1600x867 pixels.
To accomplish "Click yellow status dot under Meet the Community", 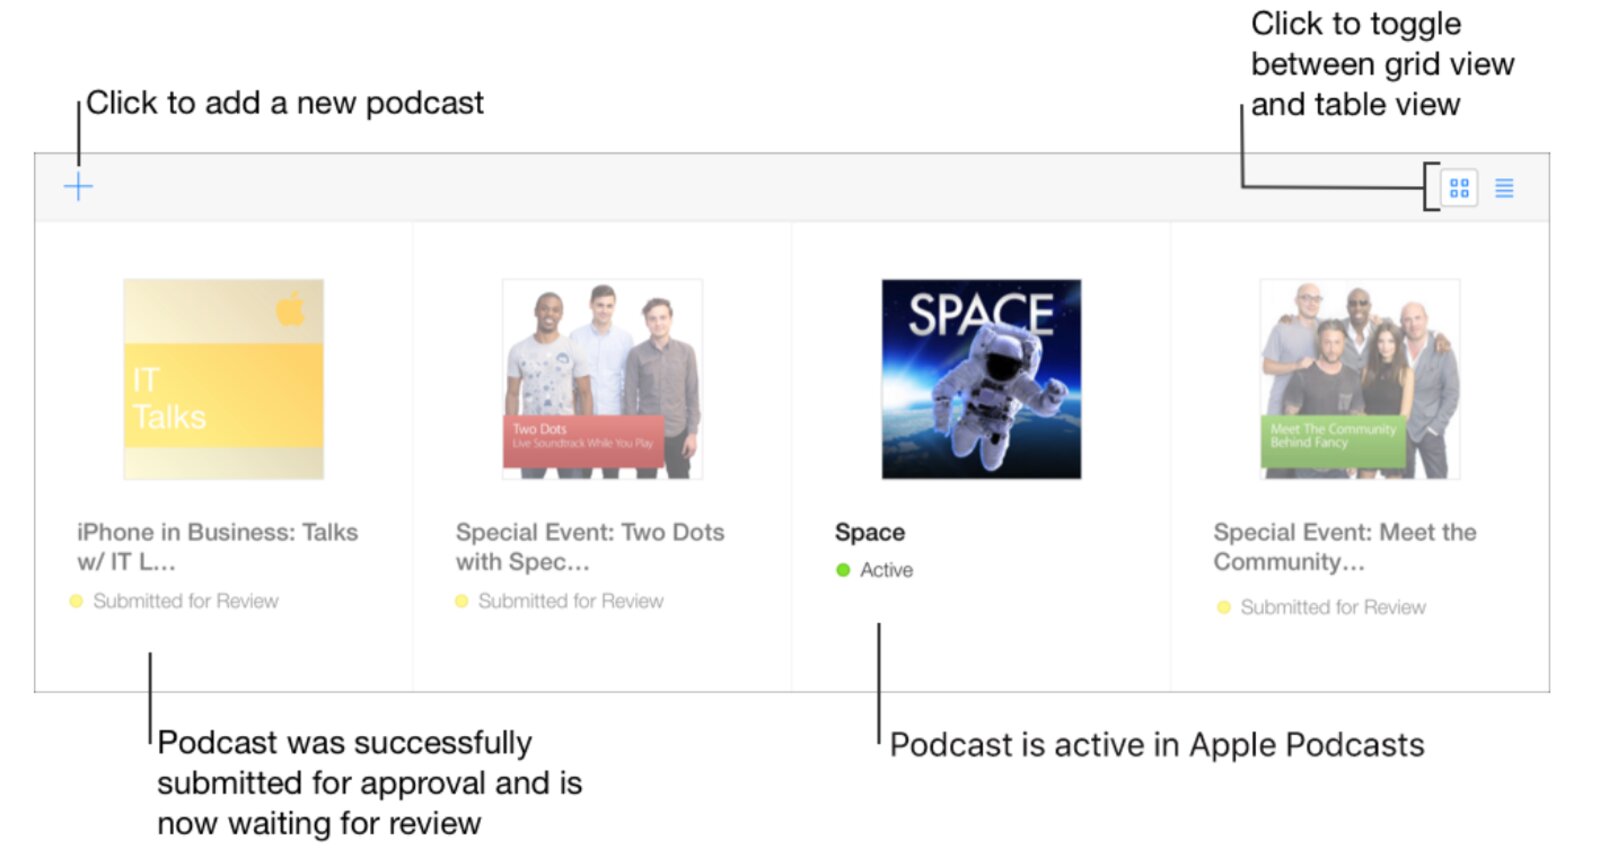I will (x=1223, y=607).
